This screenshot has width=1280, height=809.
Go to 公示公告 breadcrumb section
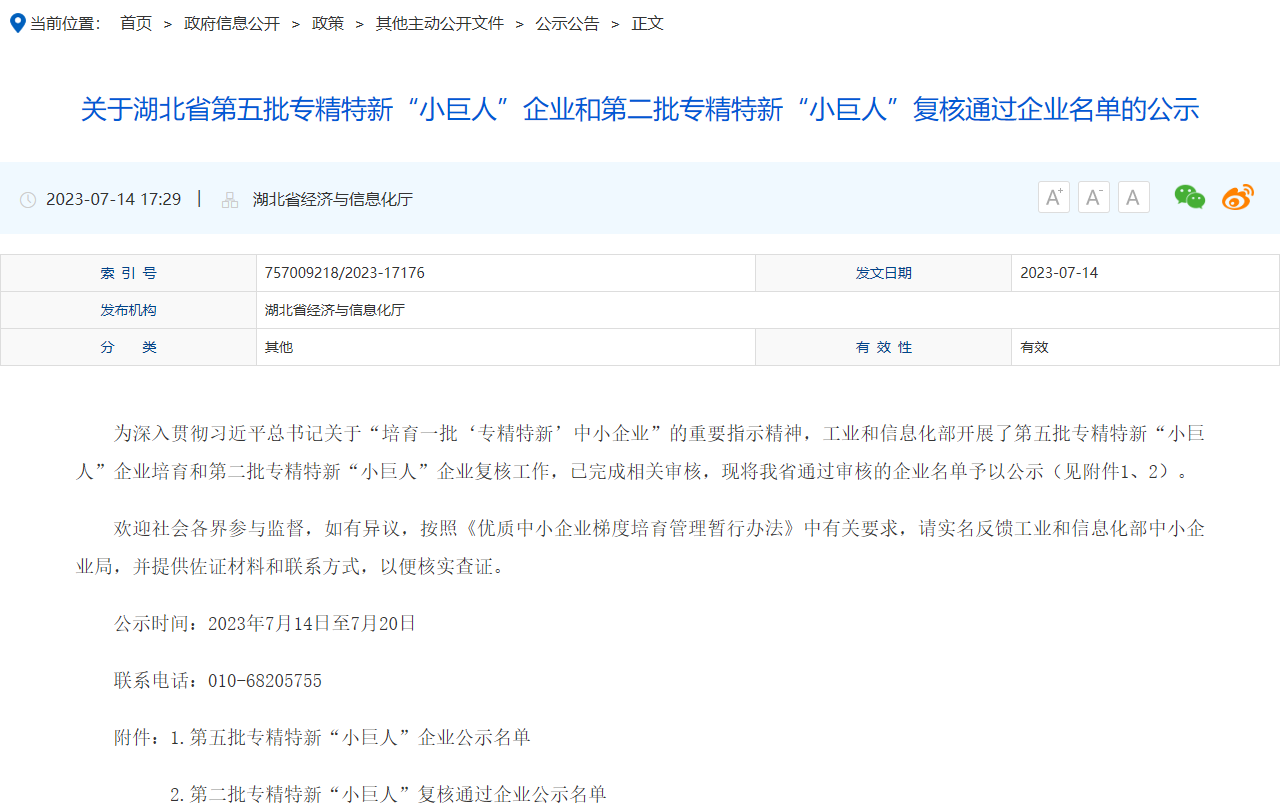(567, 23)
